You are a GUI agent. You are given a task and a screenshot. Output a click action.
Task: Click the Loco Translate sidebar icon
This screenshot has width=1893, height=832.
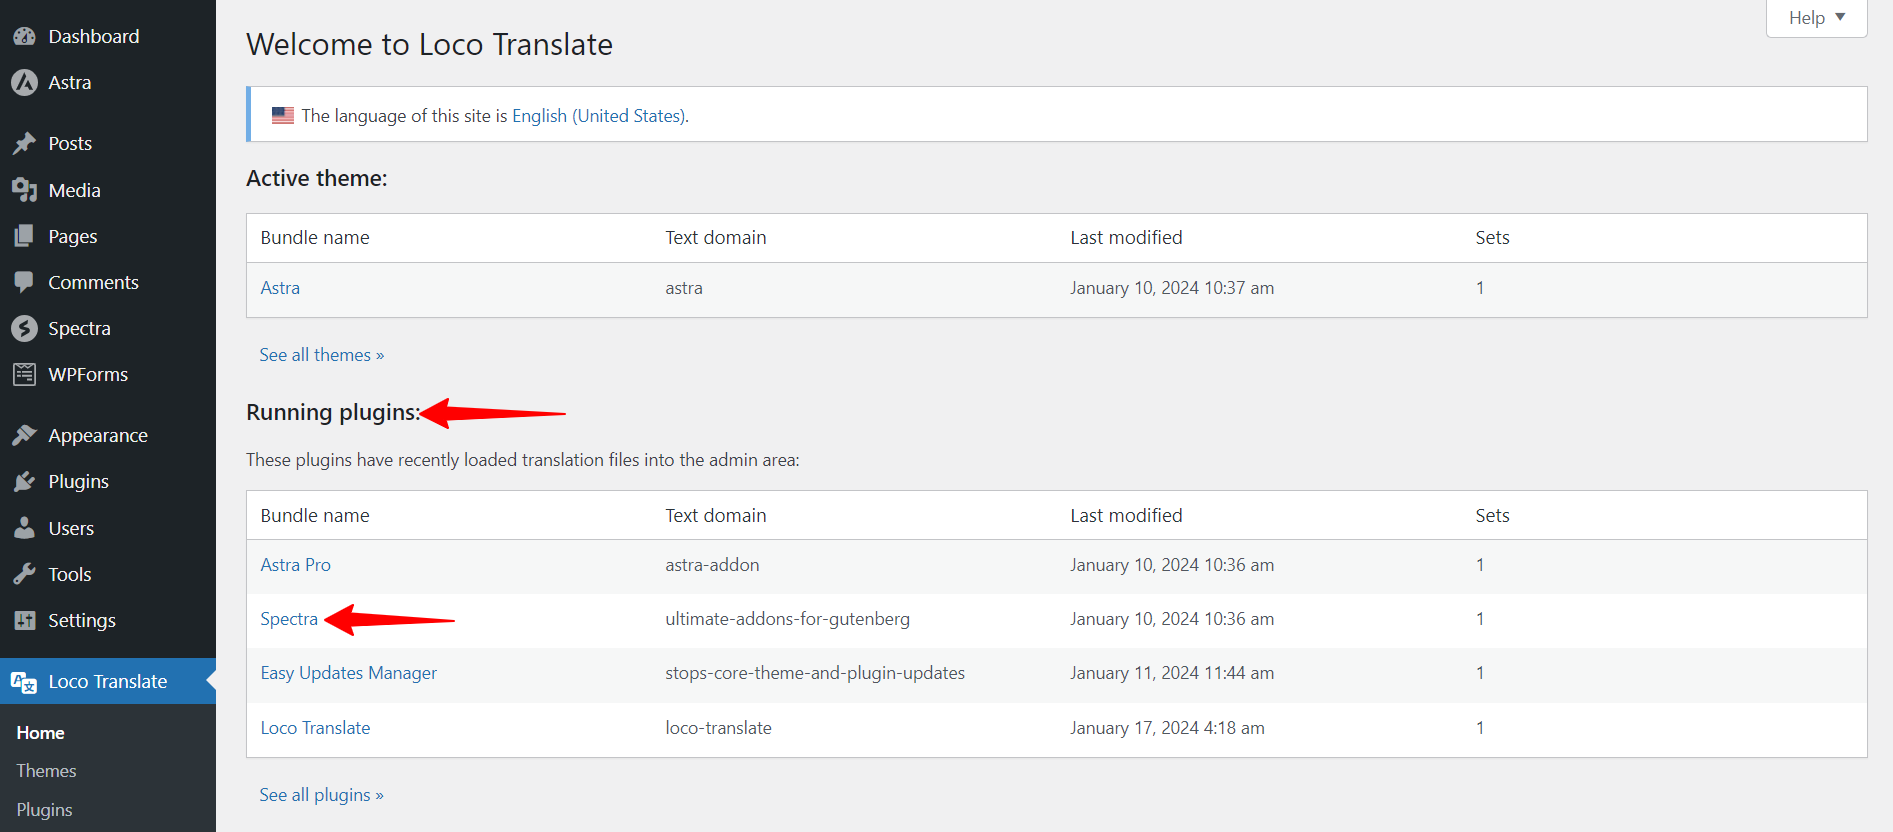point(24,682)
